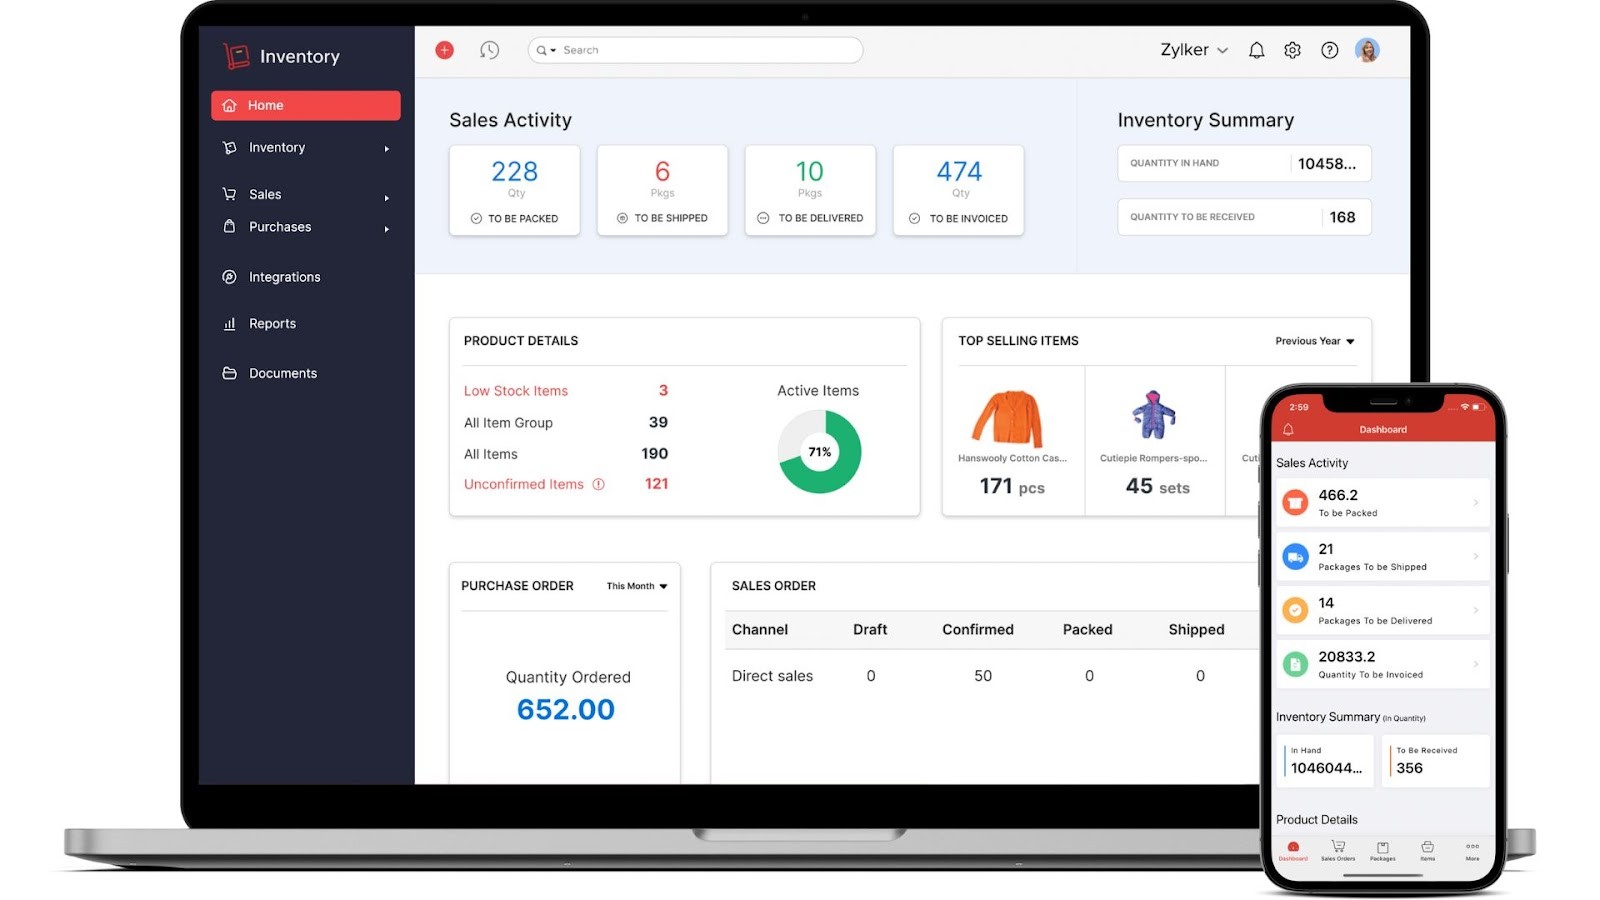Expand the Zylker account dropdown
This screenshot has width=1600, height=900.
[x=1192, y=50]
